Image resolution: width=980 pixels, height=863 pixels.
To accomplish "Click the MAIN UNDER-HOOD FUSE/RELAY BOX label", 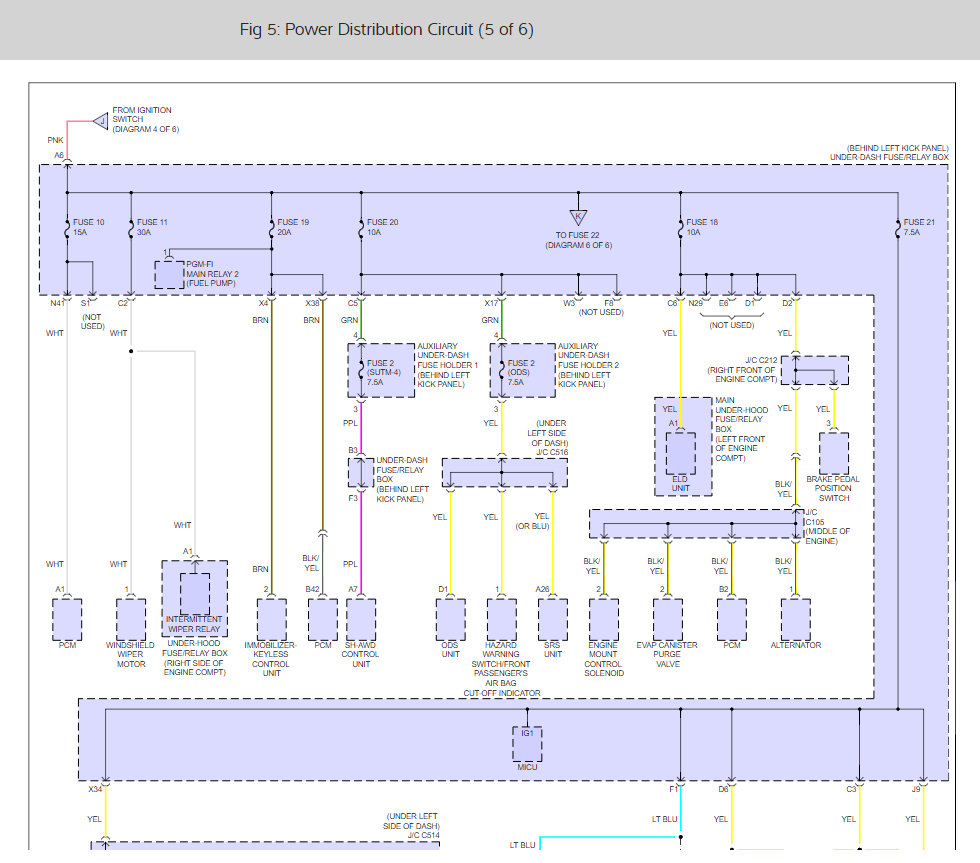I will tap(741, 429).
